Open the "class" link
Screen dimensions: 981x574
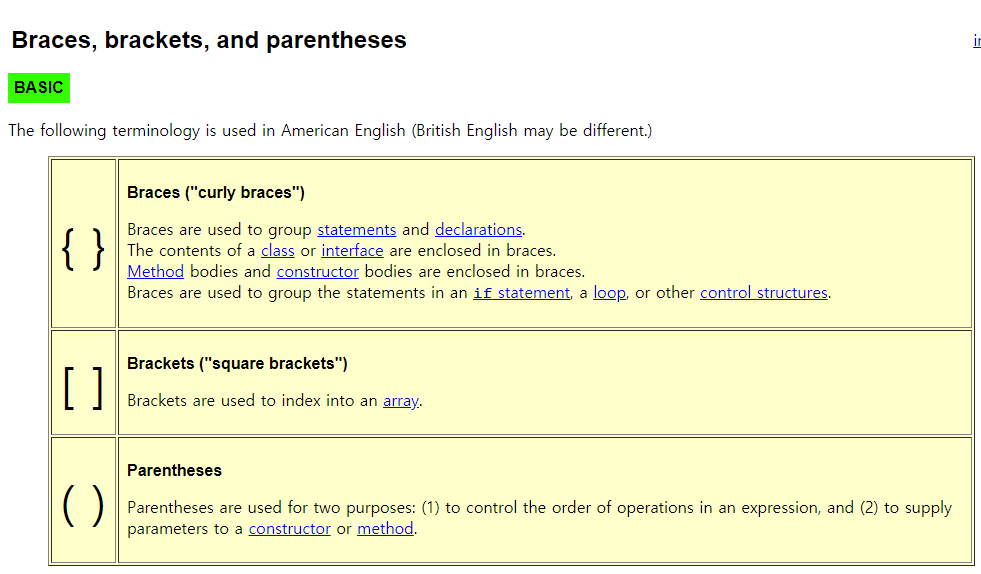[277, 251]
